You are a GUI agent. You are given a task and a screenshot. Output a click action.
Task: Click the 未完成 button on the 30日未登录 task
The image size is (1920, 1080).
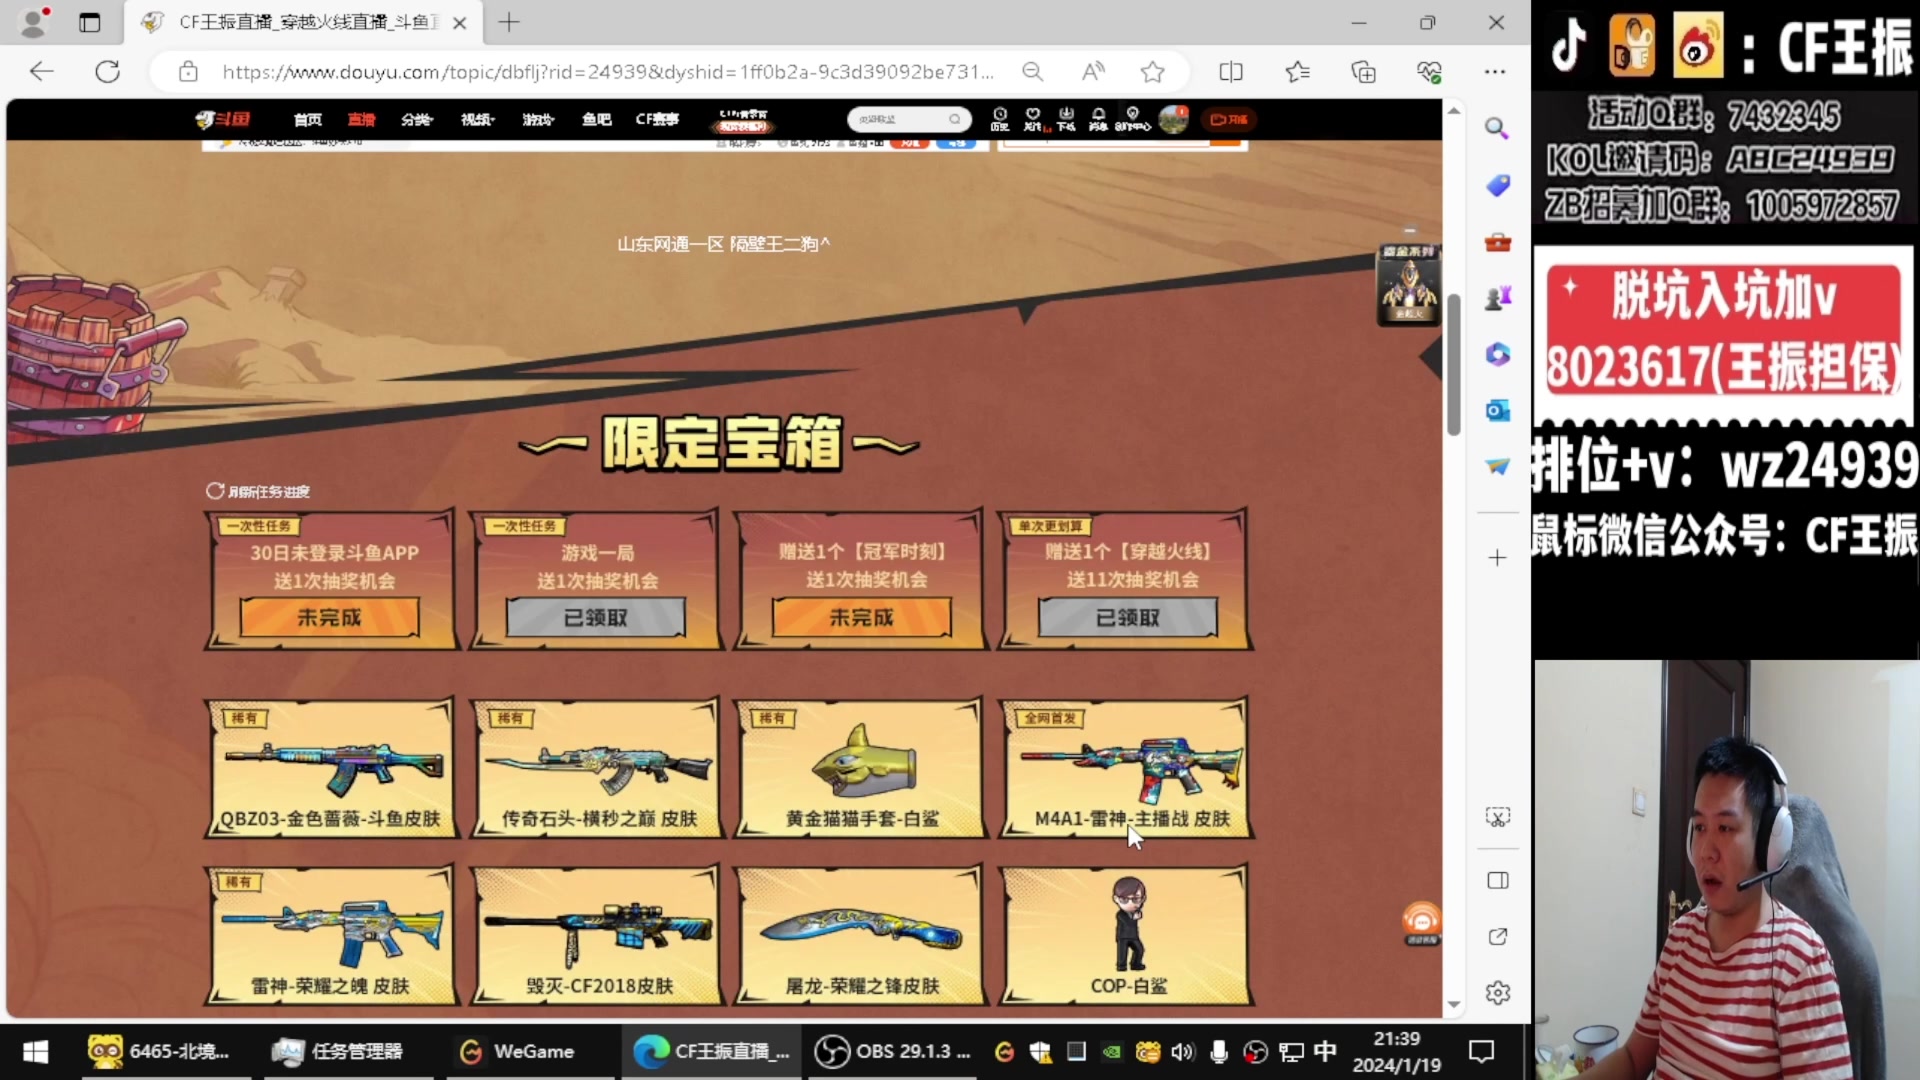tap(329, 617)
